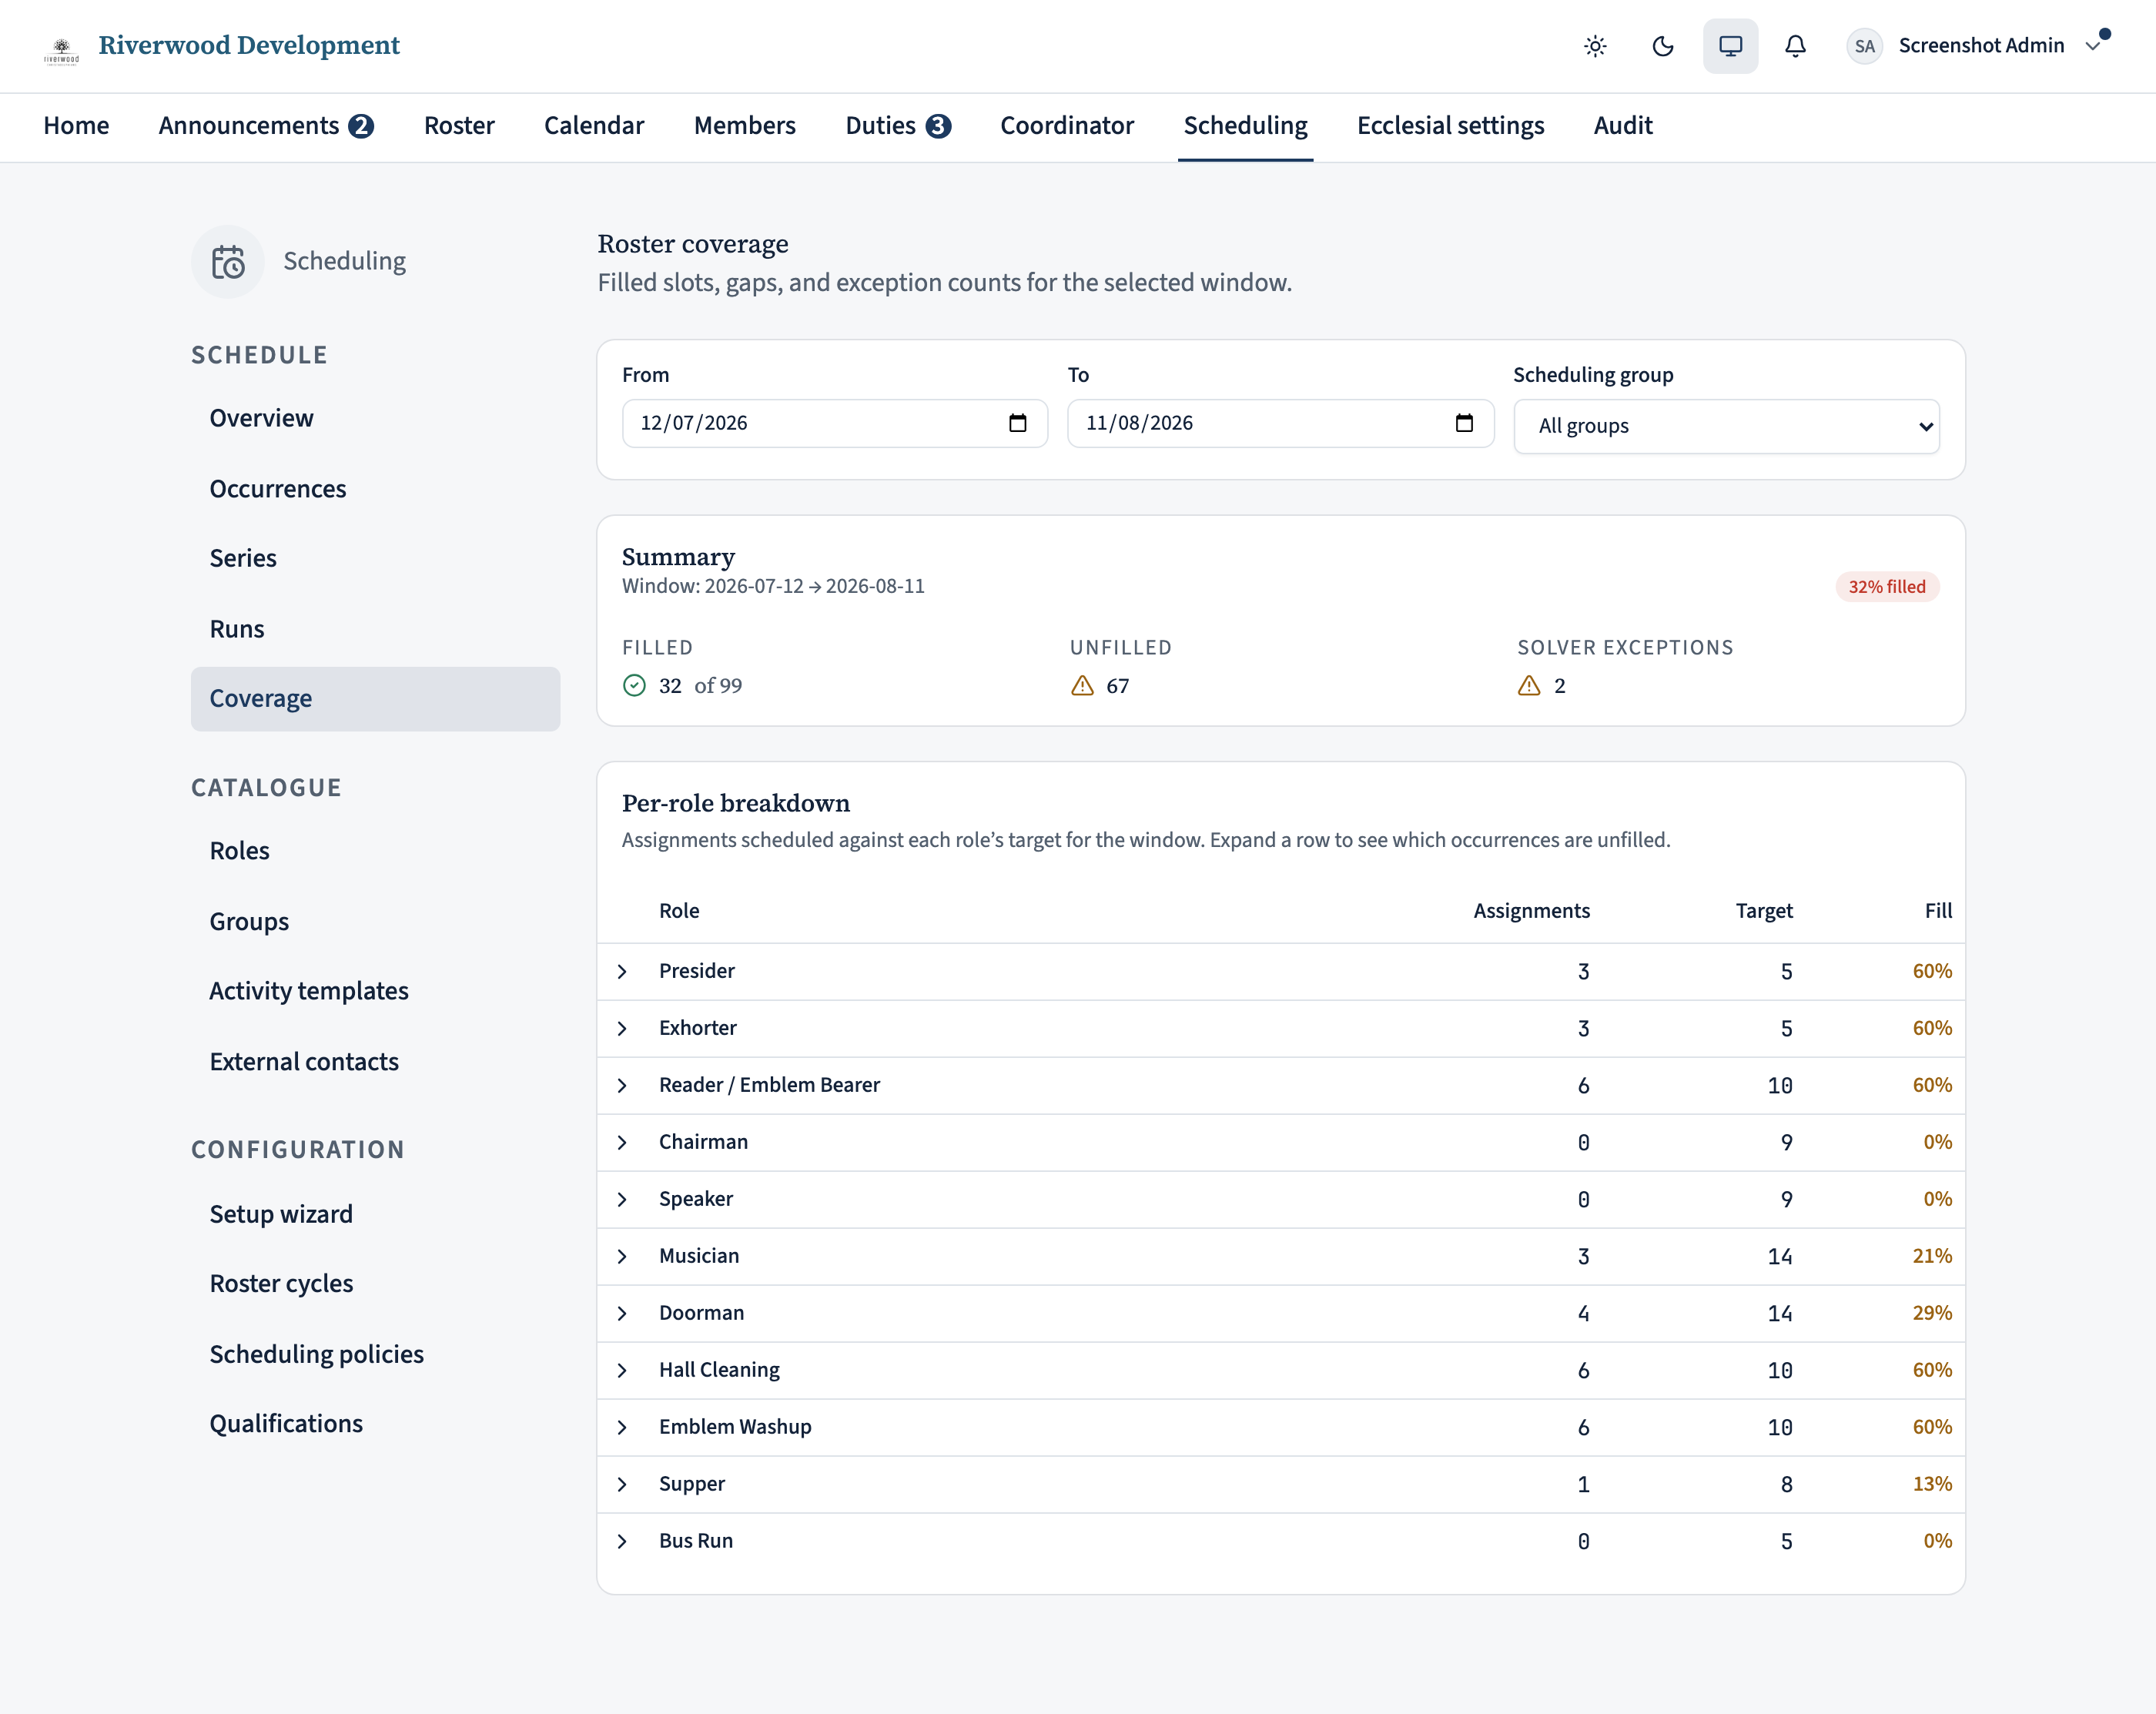Screen dimensions: 2156x1714
Task: Expand the Doorman role row
Action: pos(622,1314)
